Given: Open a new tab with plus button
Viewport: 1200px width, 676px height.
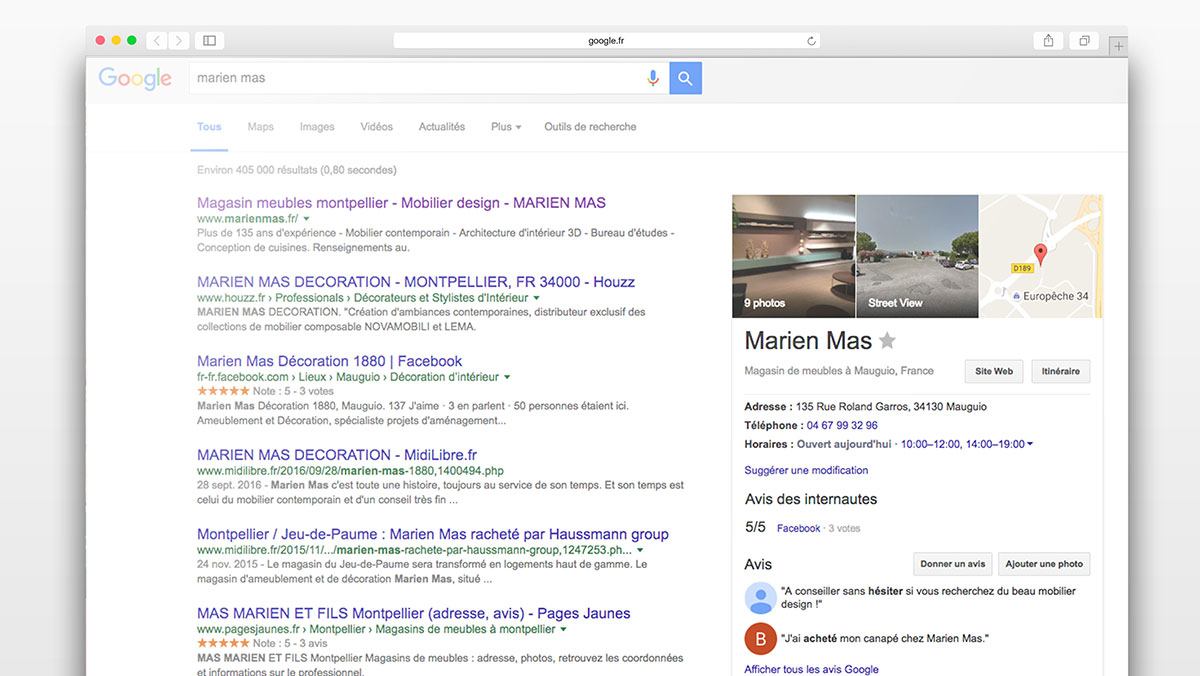Looking at the screenshot, I should point(1118,46).
